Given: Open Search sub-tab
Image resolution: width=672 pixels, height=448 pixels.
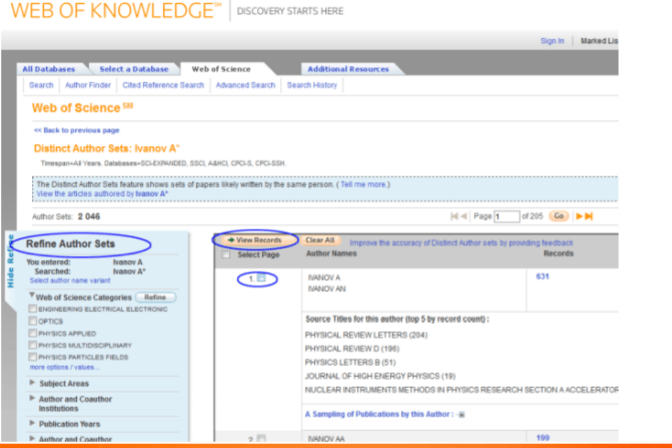Looking at the screenshot, I should [41, 85].
